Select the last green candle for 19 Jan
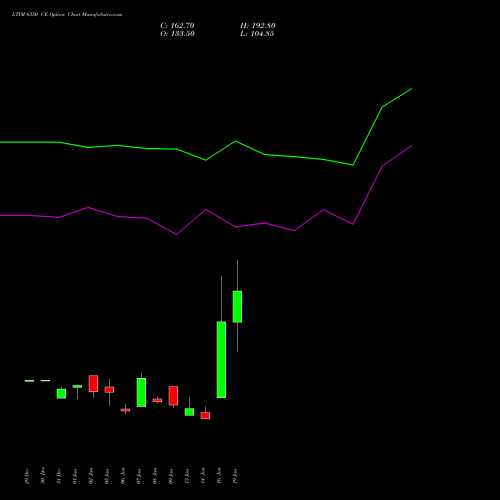Viewport: 500px width, 500px height. click(x=237, y=307)
